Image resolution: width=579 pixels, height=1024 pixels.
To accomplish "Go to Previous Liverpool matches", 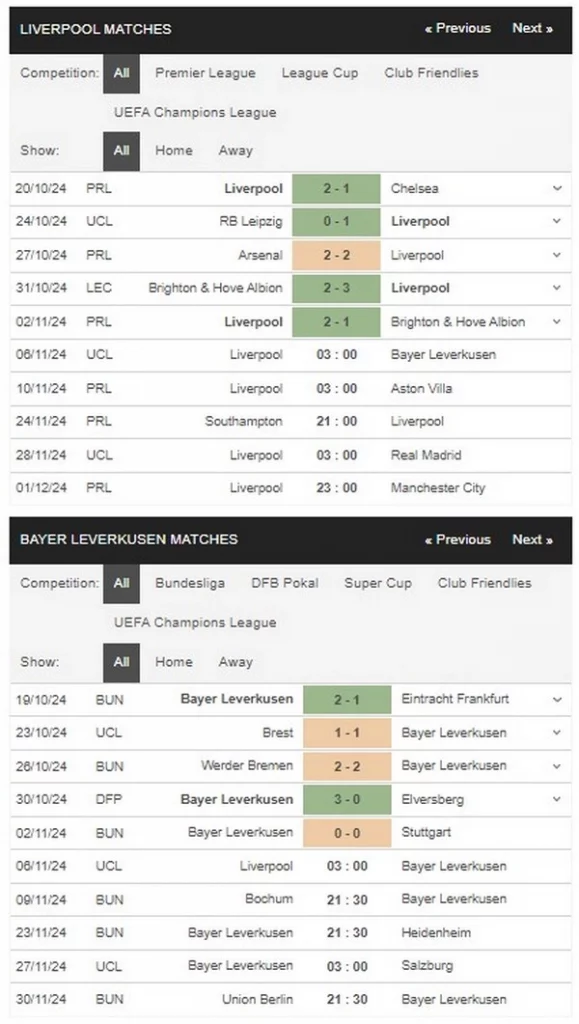I will click(458, 28).
